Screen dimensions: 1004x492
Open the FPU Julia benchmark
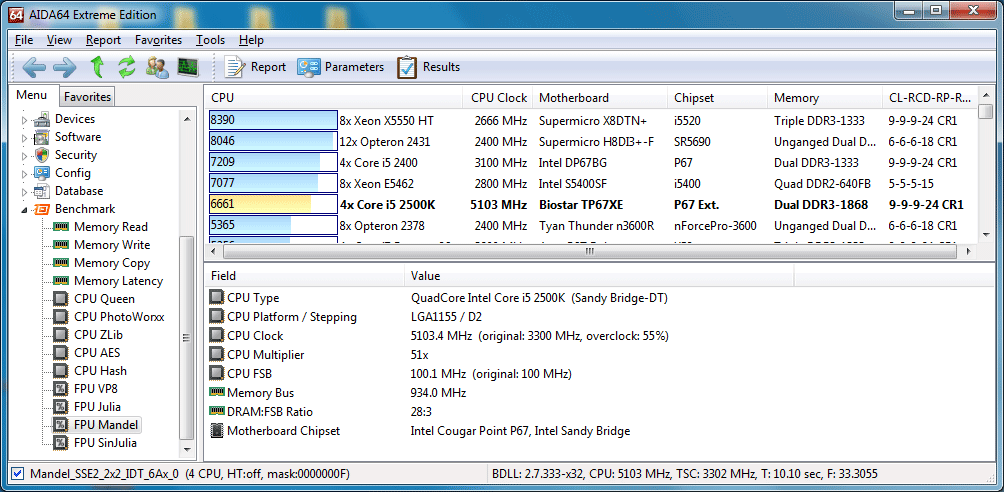coord(97,406)
